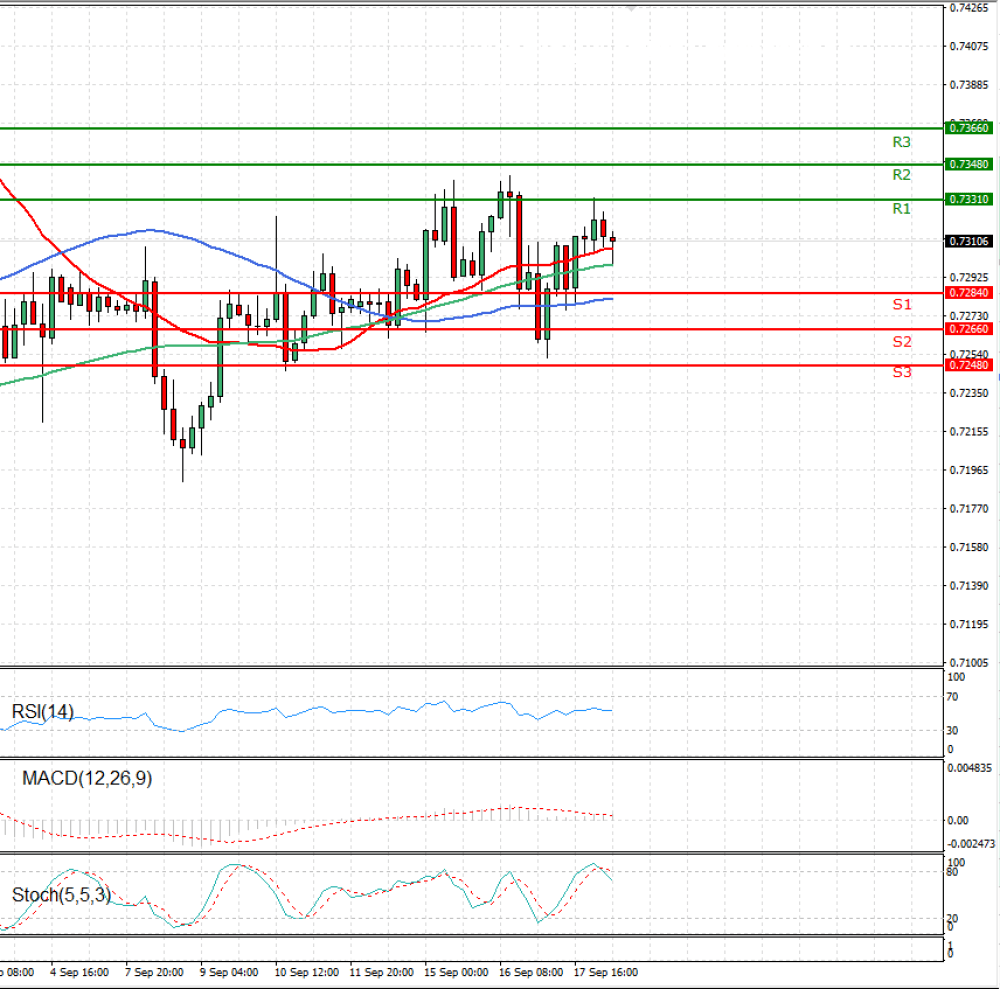Click the 15 Sep 00:00 time label
Image resolution: width=1000 pixels, height=989 pixels.
tap(456, 972)
